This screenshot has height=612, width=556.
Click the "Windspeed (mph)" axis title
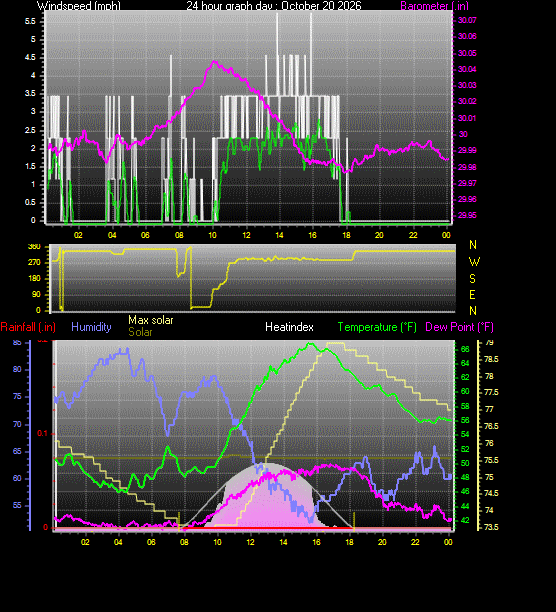coord(79,6)
